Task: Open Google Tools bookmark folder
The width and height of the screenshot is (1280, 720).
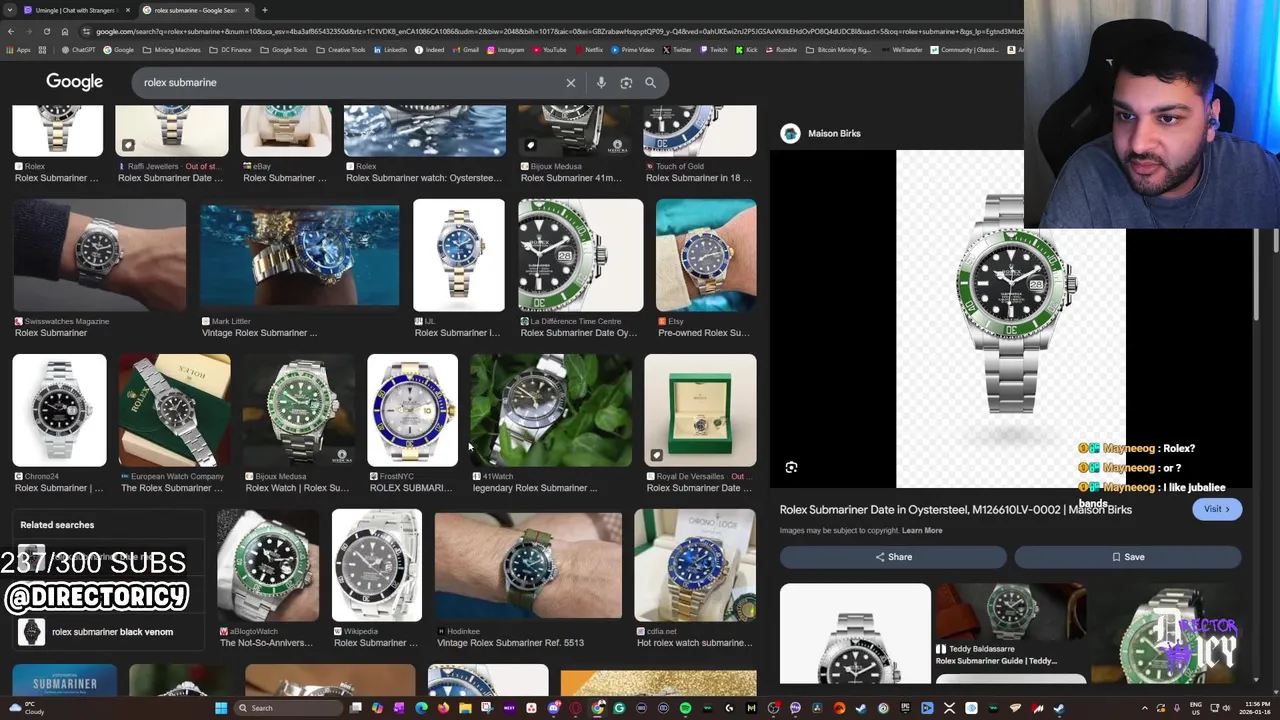Action: [284, 50]
